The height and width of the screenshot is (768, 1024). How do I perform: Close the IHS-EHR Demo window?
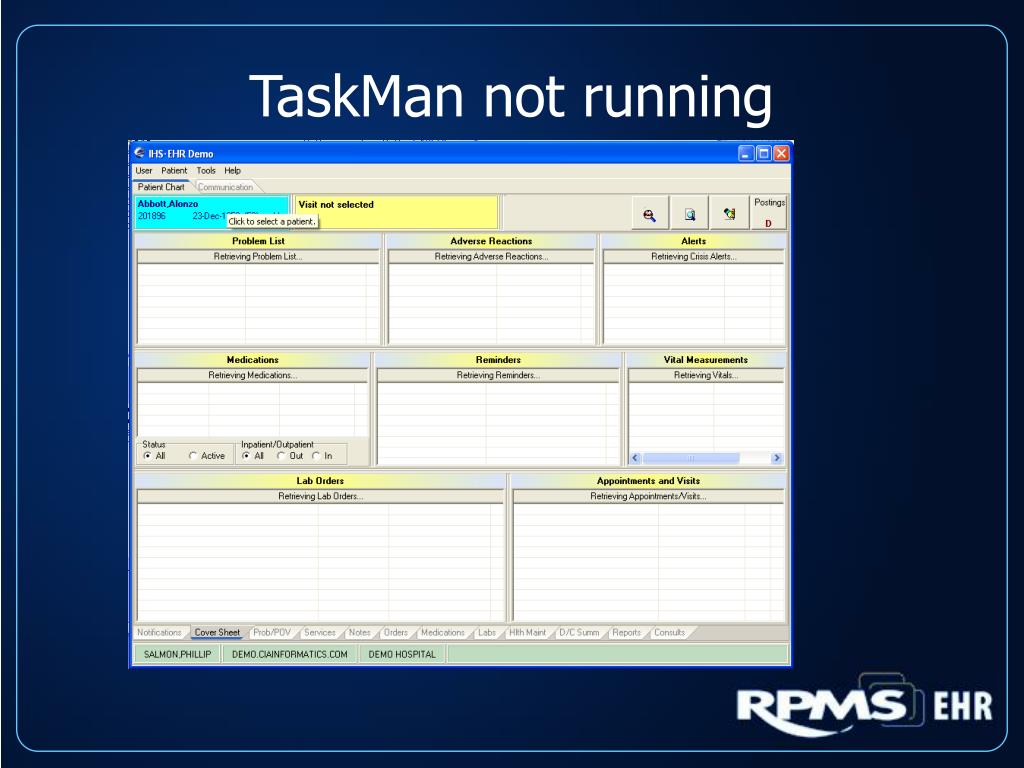tap(781, 153)
